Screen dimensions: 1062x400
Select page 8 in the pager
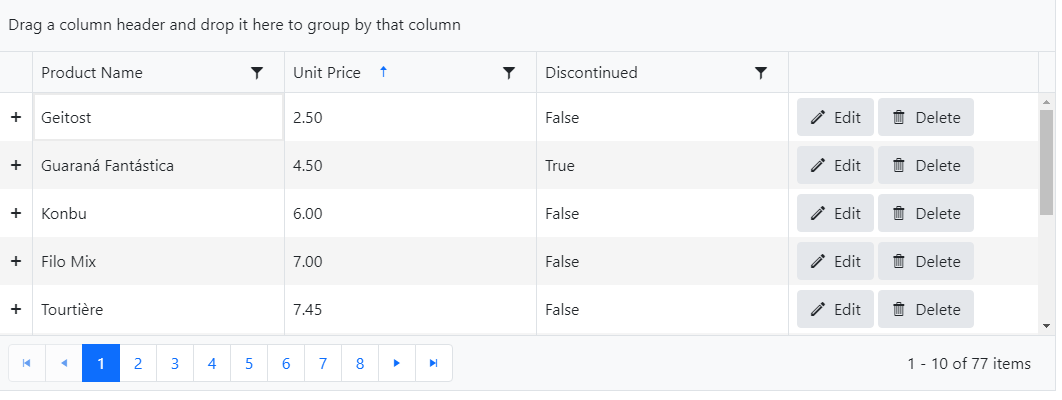coord(360,363)
